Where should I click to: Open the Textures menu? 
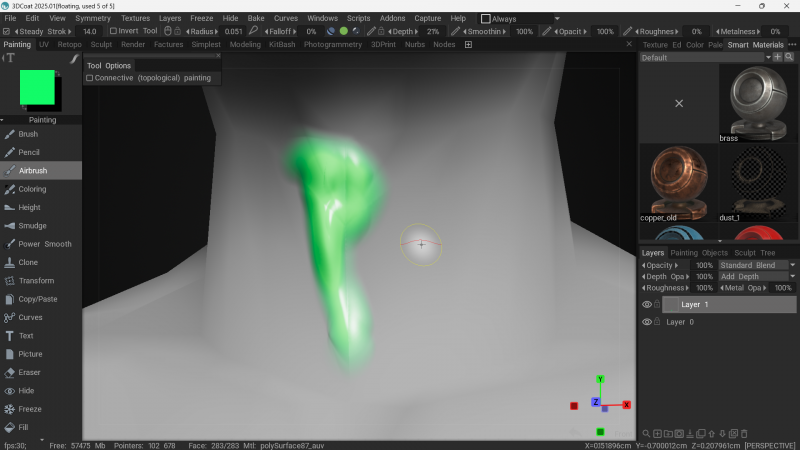(x=135, y=18)
